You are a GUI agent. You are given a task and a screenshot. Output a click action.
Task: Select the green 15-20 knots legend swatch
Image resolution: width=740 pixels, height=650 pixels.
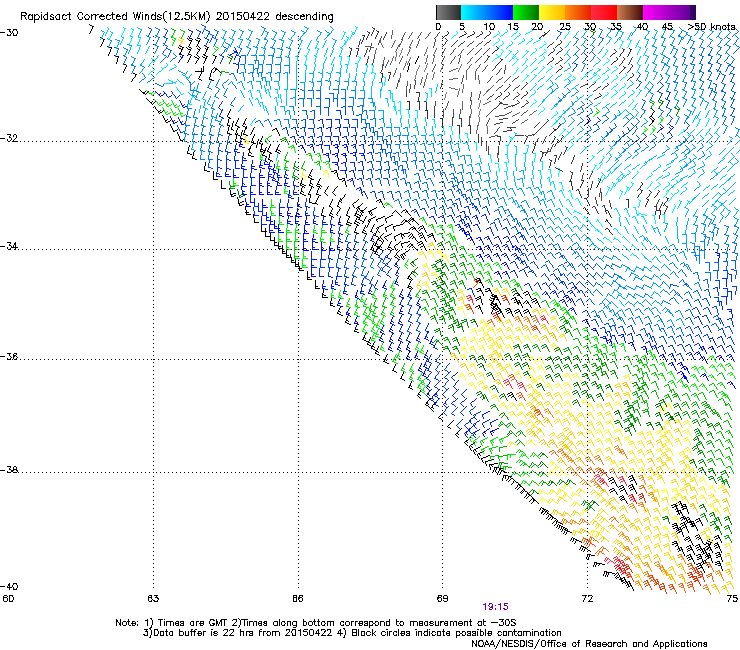point(526,12)
